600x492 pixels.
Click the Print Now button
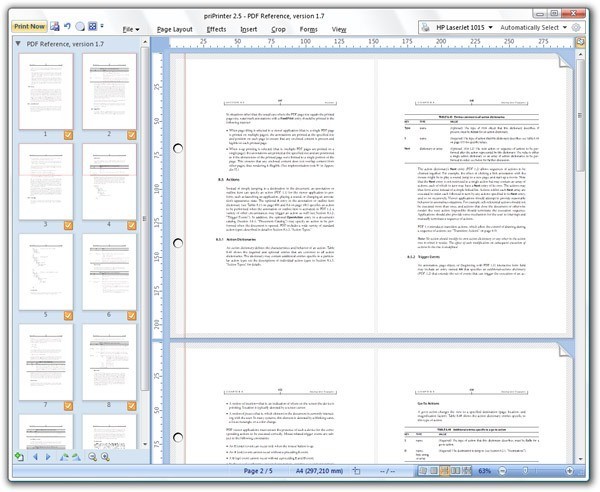(x=30, y=25)
